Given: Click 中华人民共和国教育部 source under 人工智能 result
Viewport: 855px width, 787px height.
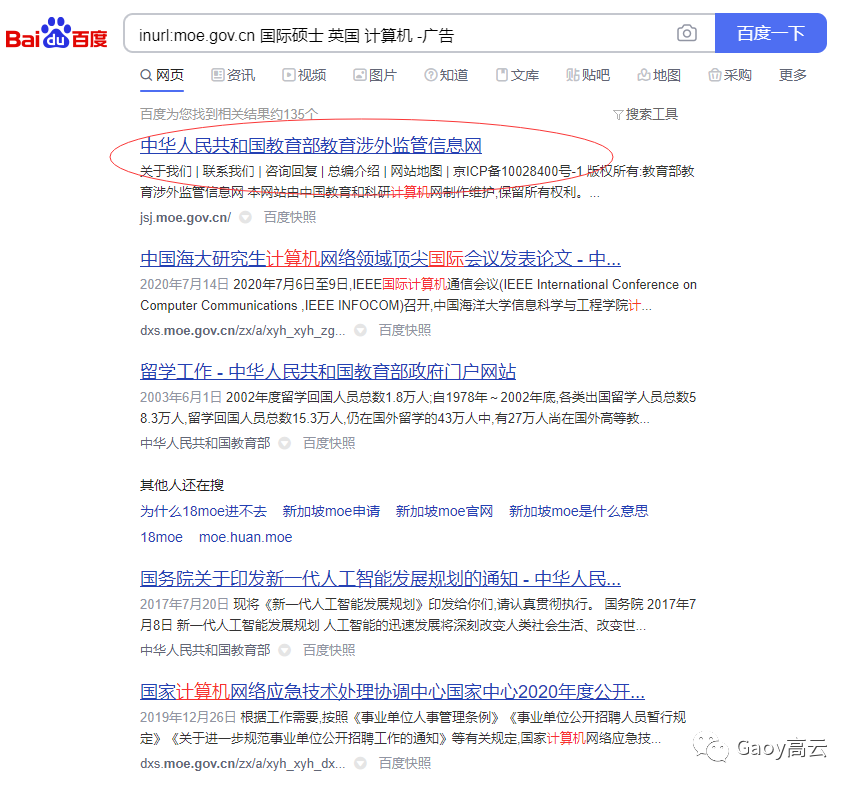Looking at the screenshot, I should (205, 650).
